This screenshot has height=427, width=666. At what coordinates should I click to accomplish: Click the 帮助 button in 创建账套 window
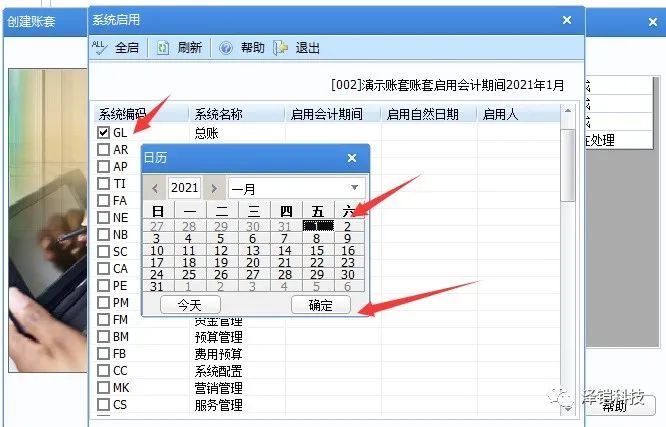[x=615, y=407]
